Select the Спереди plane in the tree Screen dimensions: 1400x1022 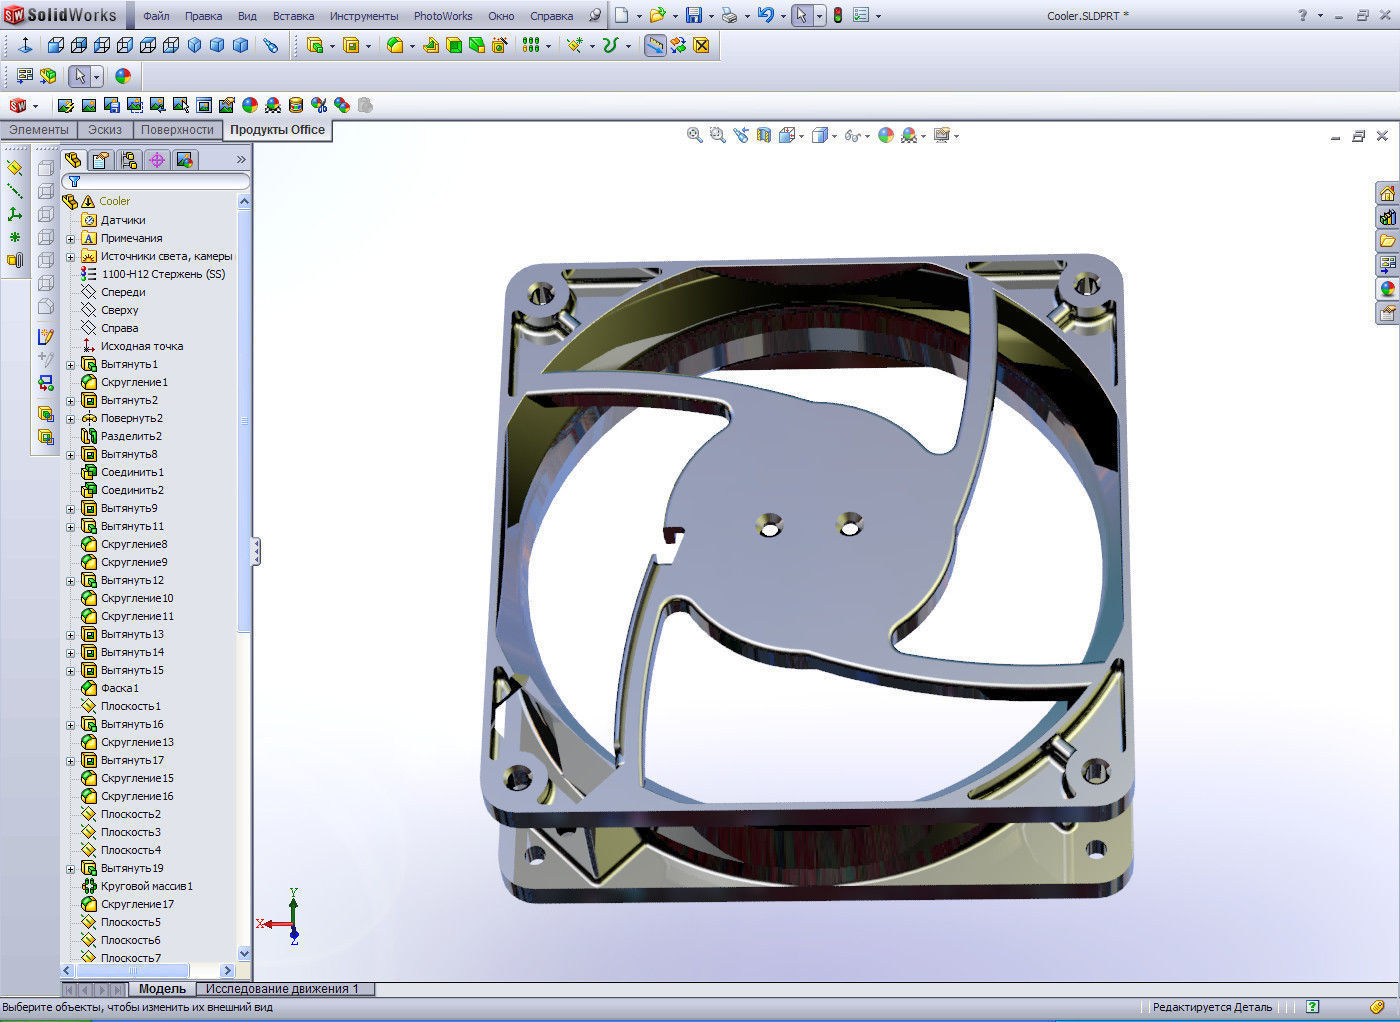coord(123,293)
